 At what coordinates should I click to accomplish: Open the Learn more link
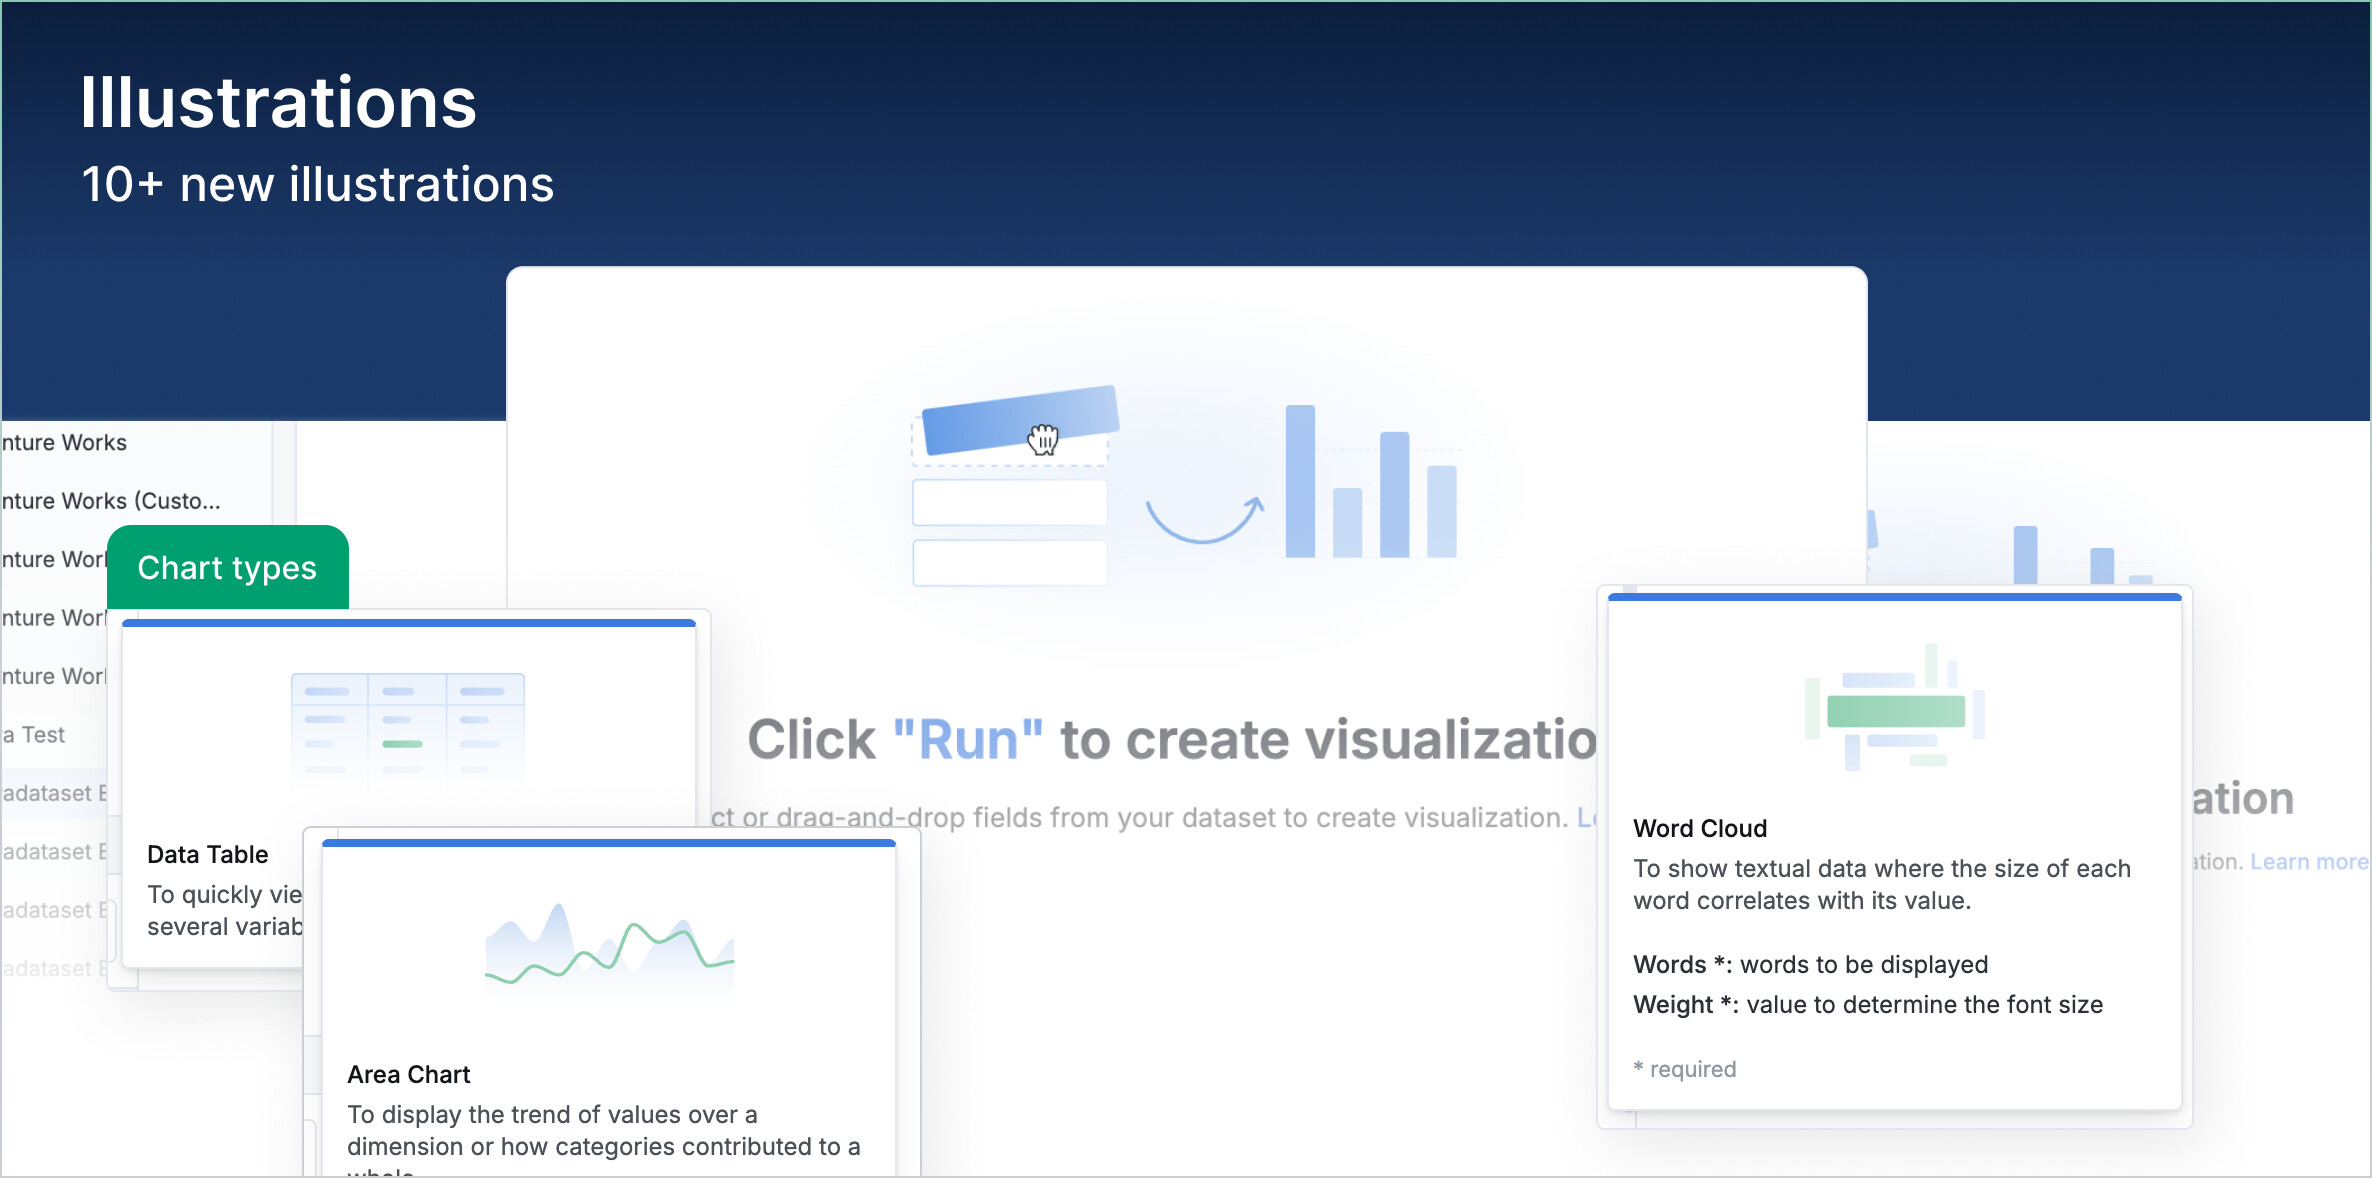[2308, 862]
